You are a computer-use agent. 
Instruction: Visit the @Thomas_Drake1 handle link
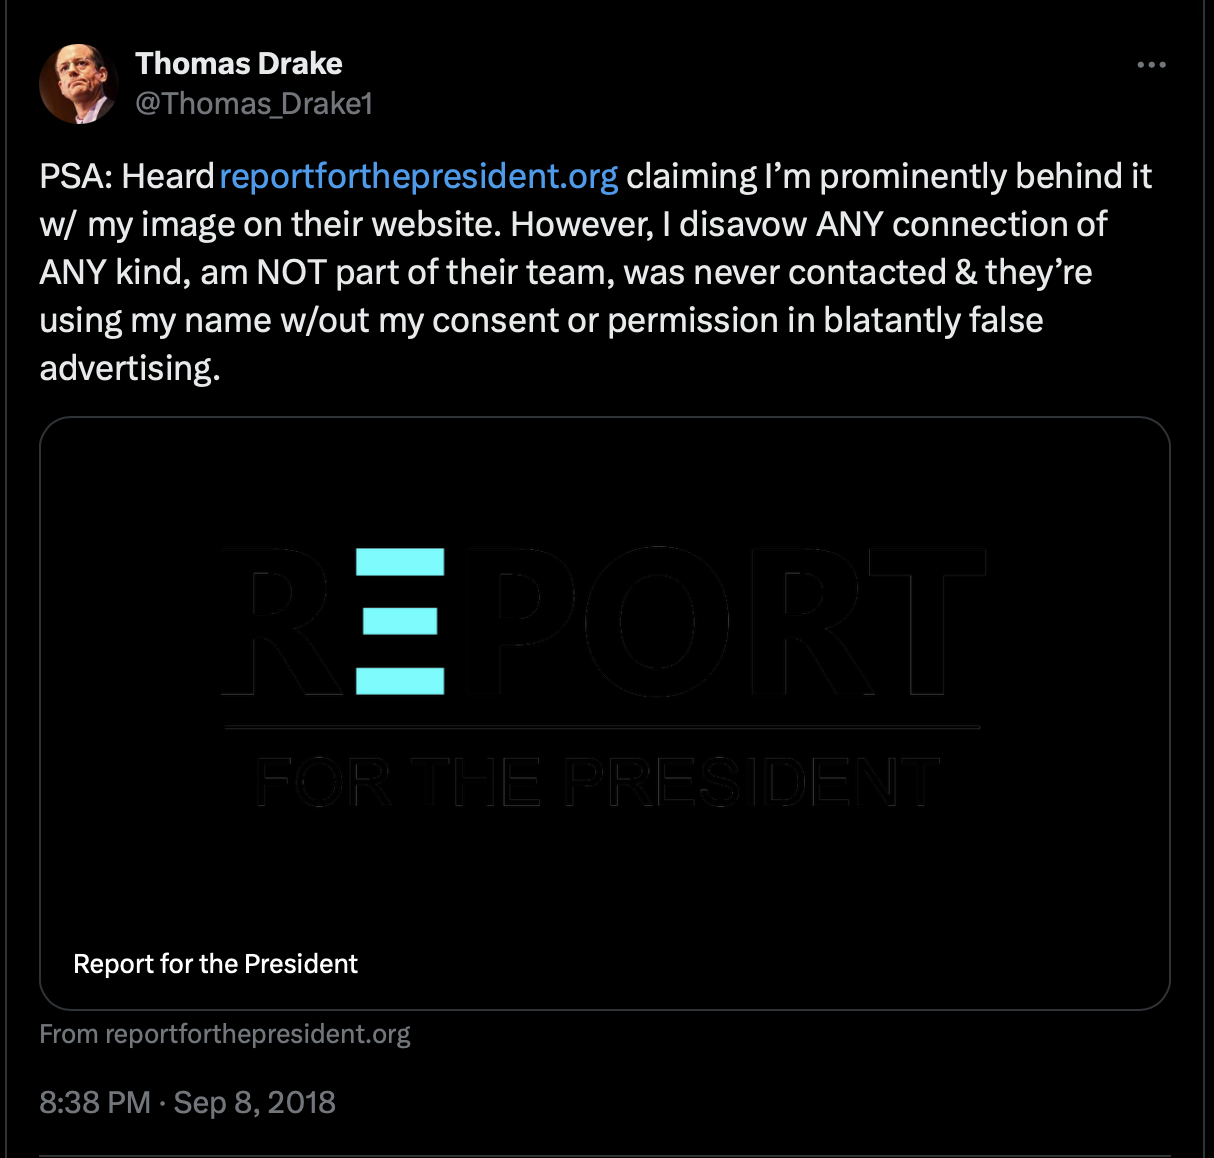click(x=254, y=103)
